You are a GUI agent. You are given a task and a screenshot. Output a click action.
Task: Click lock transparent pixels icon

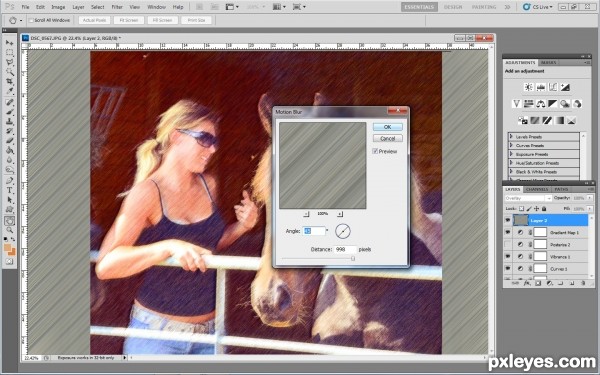(x=521, y=209)
